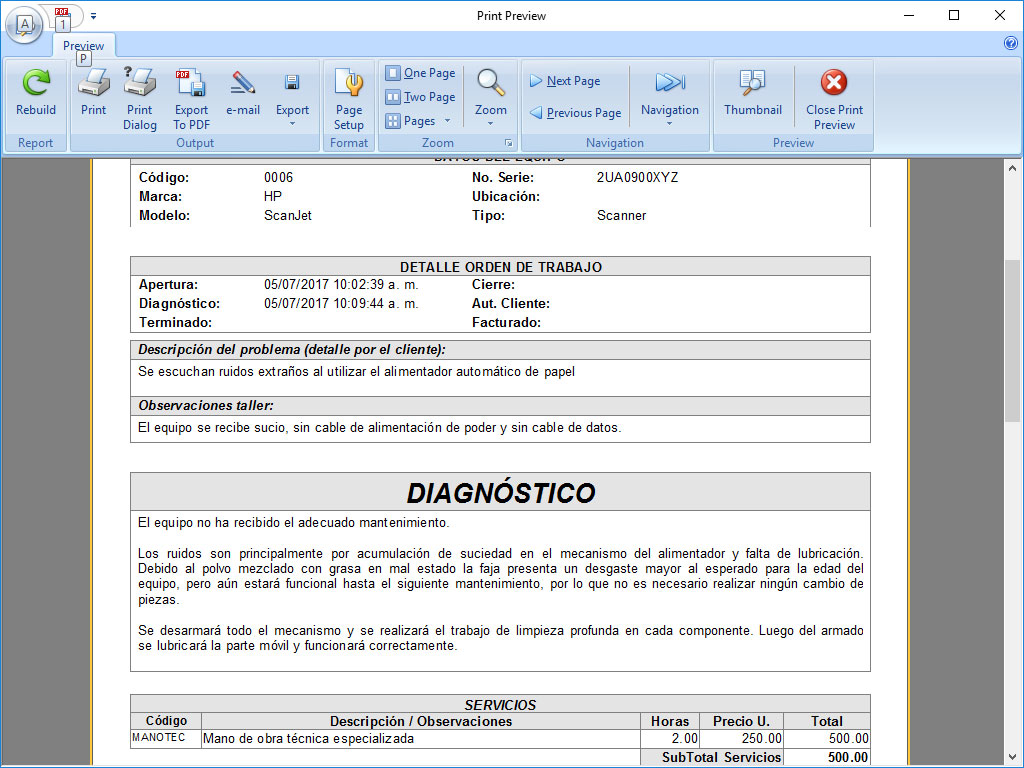Click the ScanJet model value
Viewport: 1024px width, 768px height.
coord(288,216)
